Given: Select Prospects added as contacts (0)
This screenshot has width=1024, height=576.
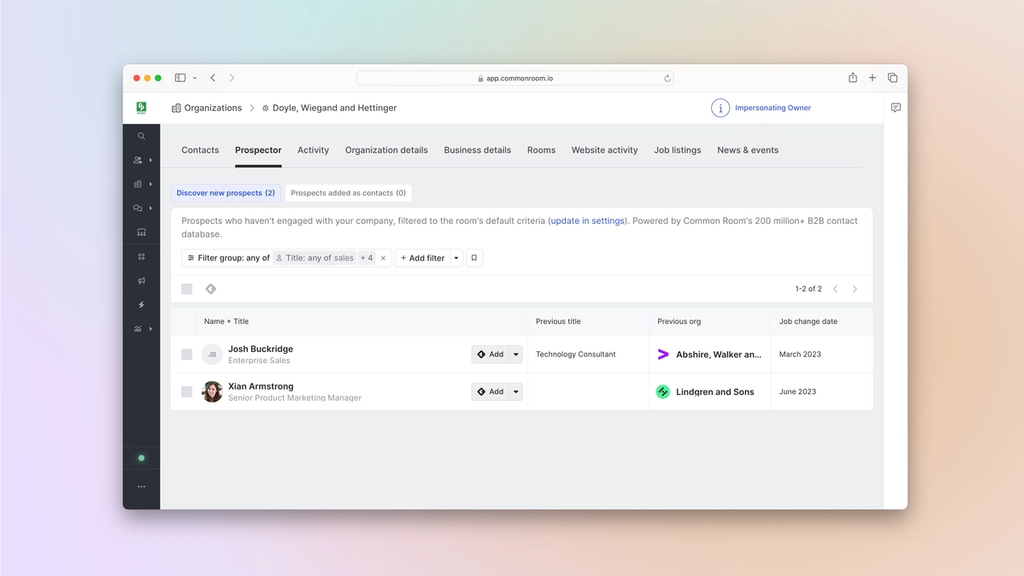Looking at the screenshot, I should pyautogui.click(x=348, y=193).
